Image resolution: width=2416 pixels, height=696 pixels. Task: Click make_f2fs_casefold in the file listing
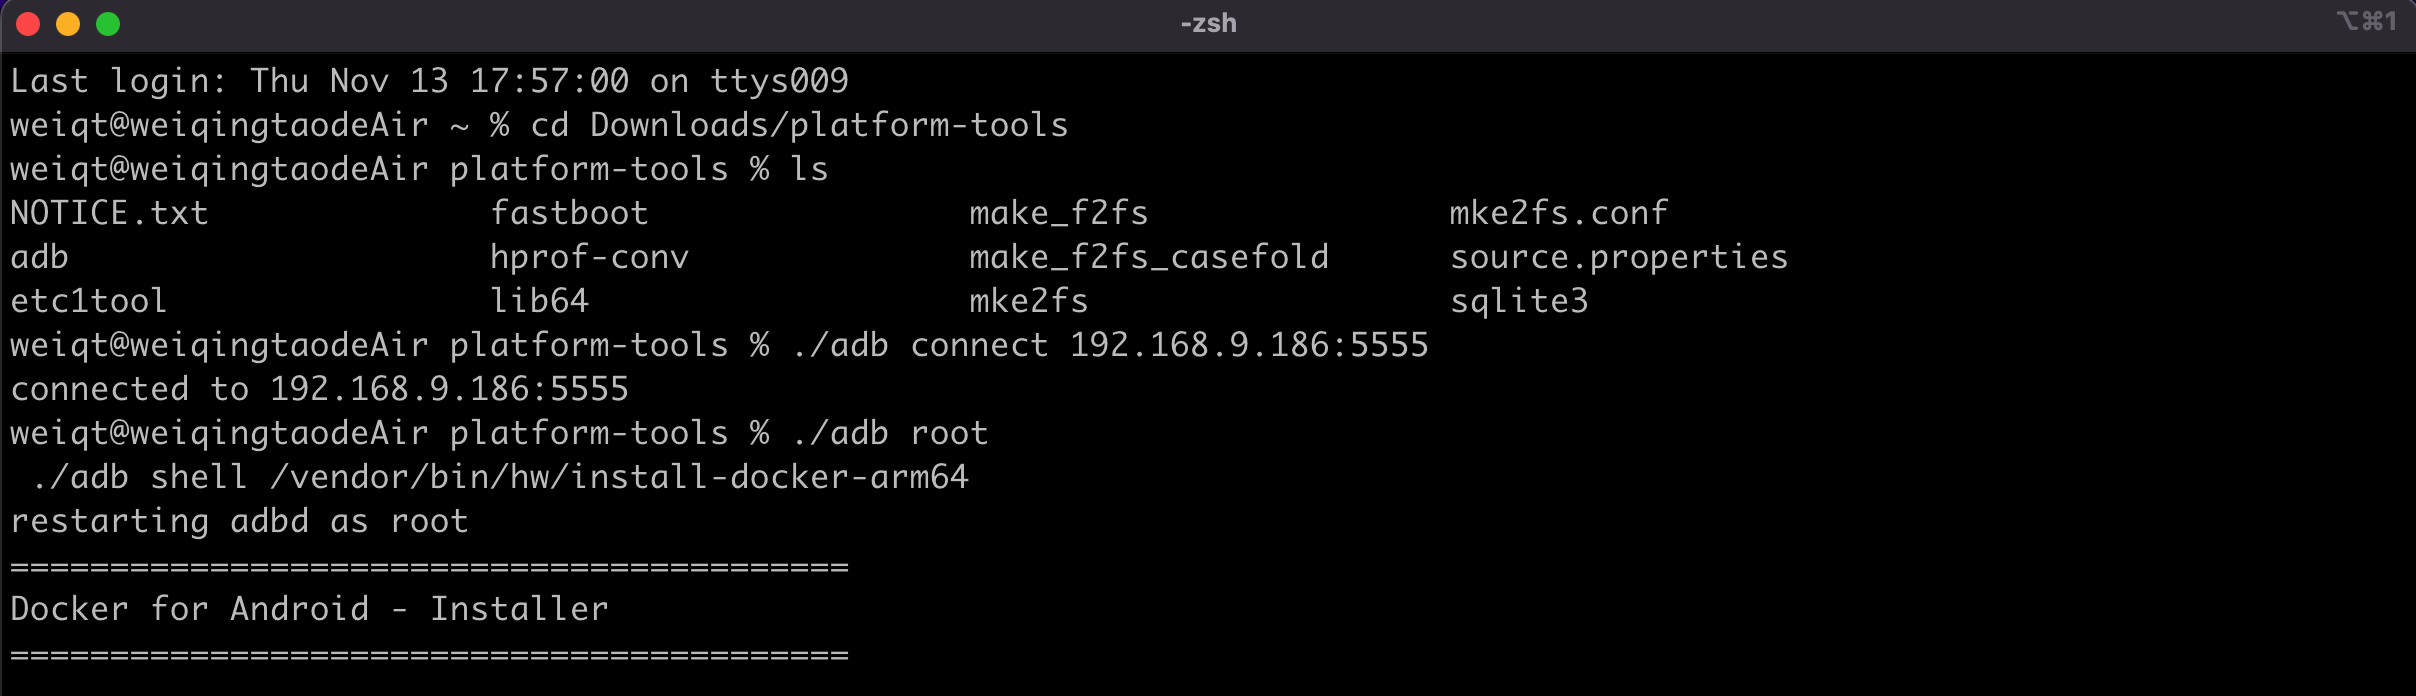tap(1149, 257)
